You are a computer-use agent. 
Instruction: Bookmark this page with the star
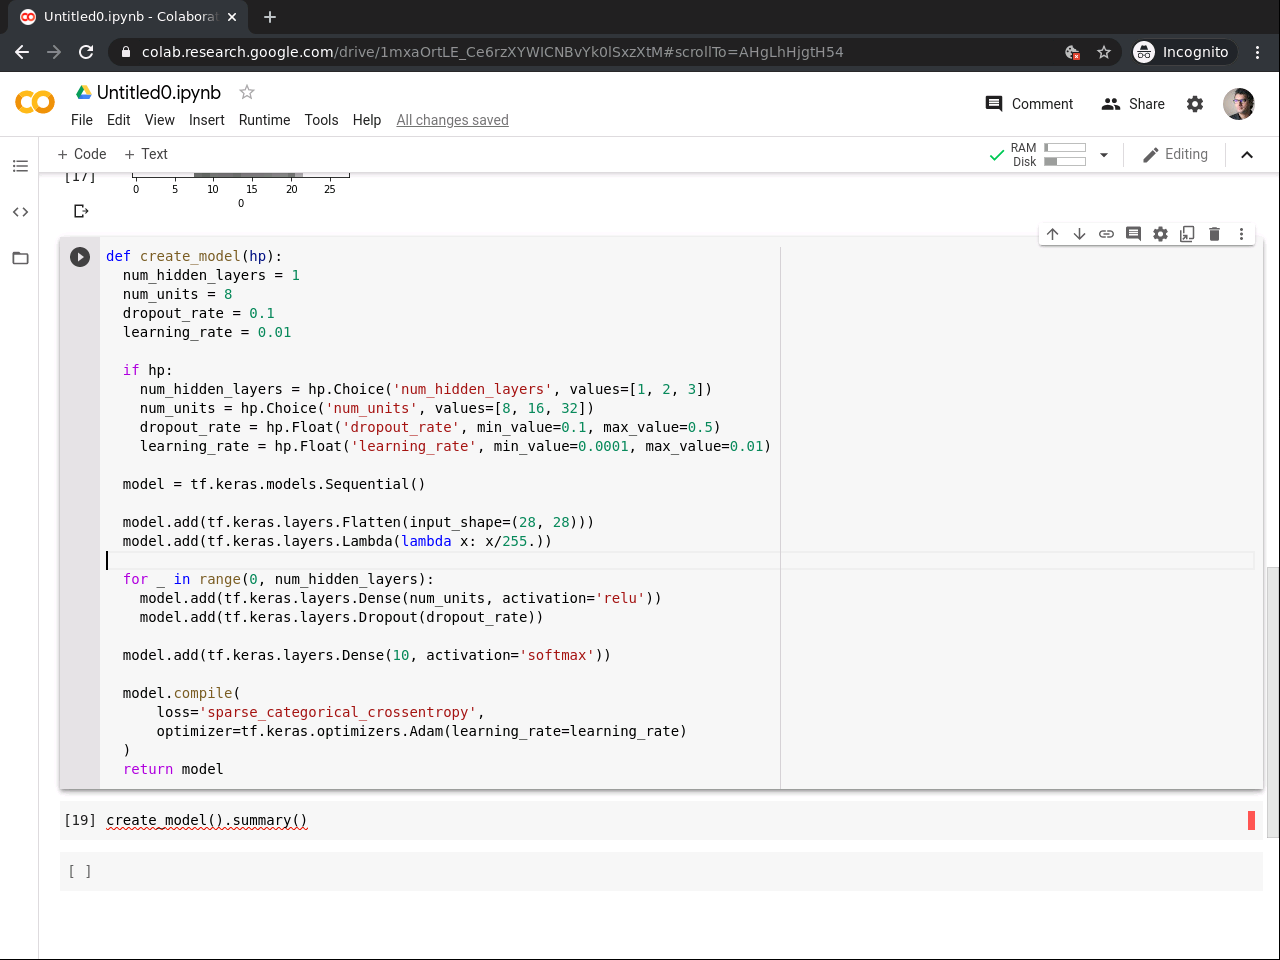(x=1104, y=52)
